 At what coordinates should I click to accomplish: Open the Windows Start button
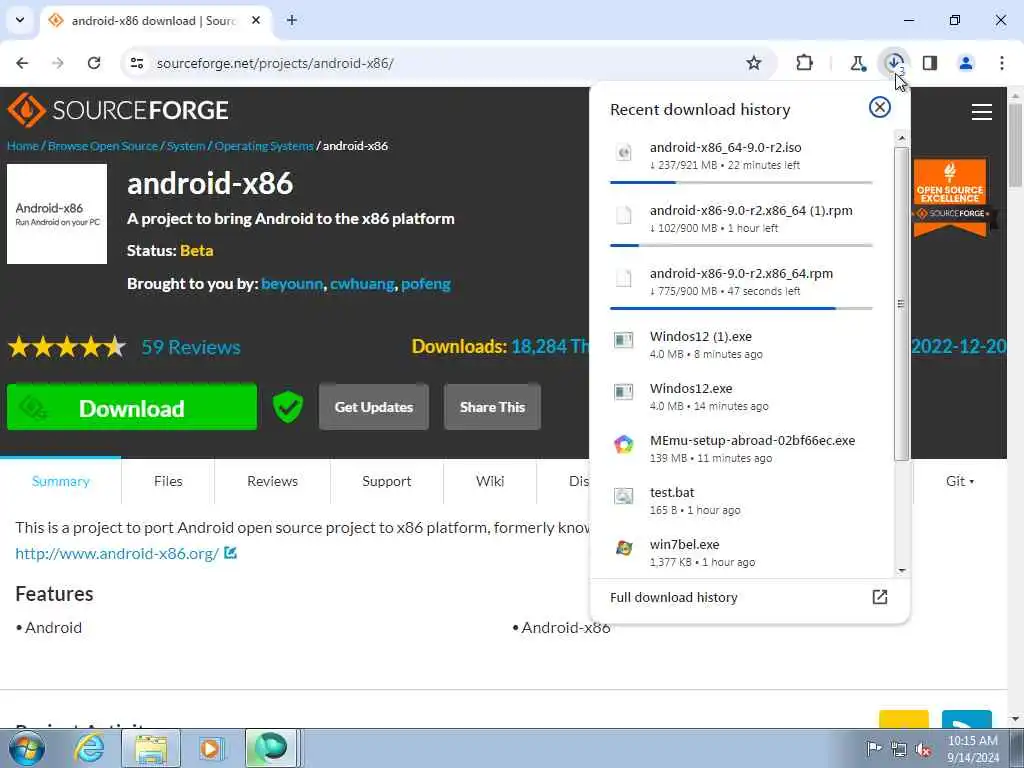[26, 748]
